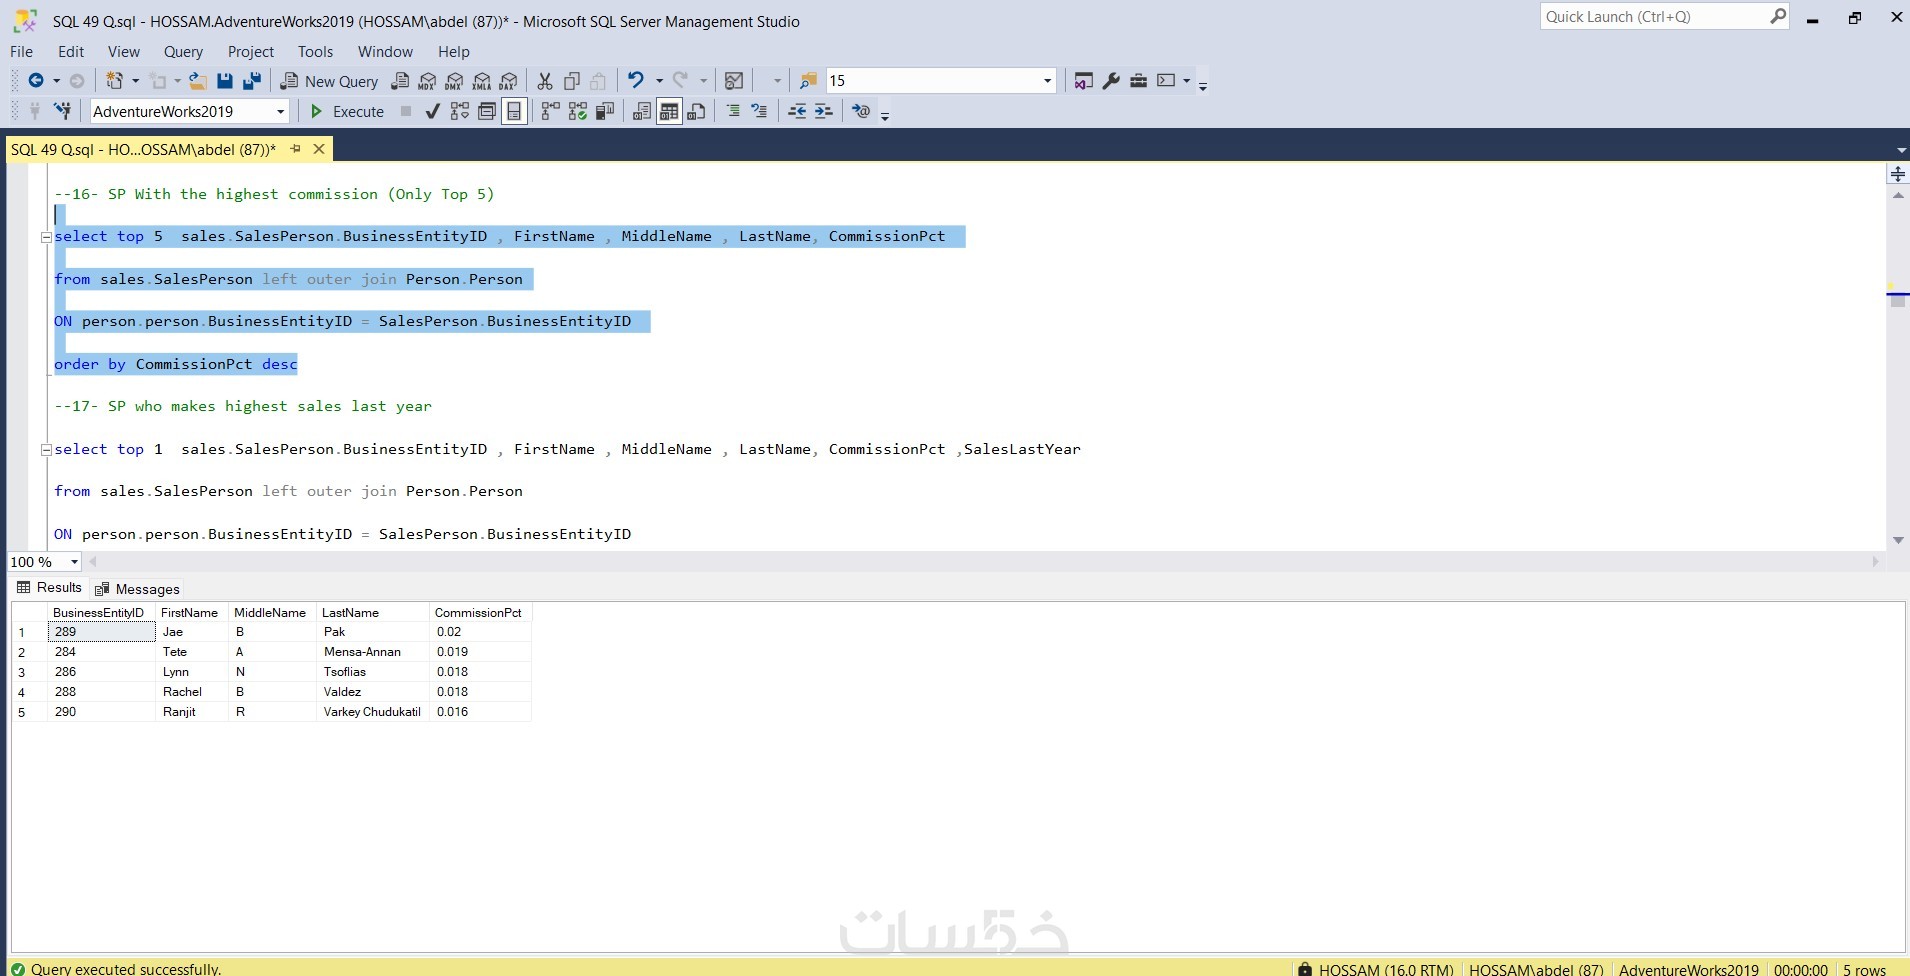This screenshot has width=1910, height=976.
Task: Comment out the selected lines
Action: 733,111
